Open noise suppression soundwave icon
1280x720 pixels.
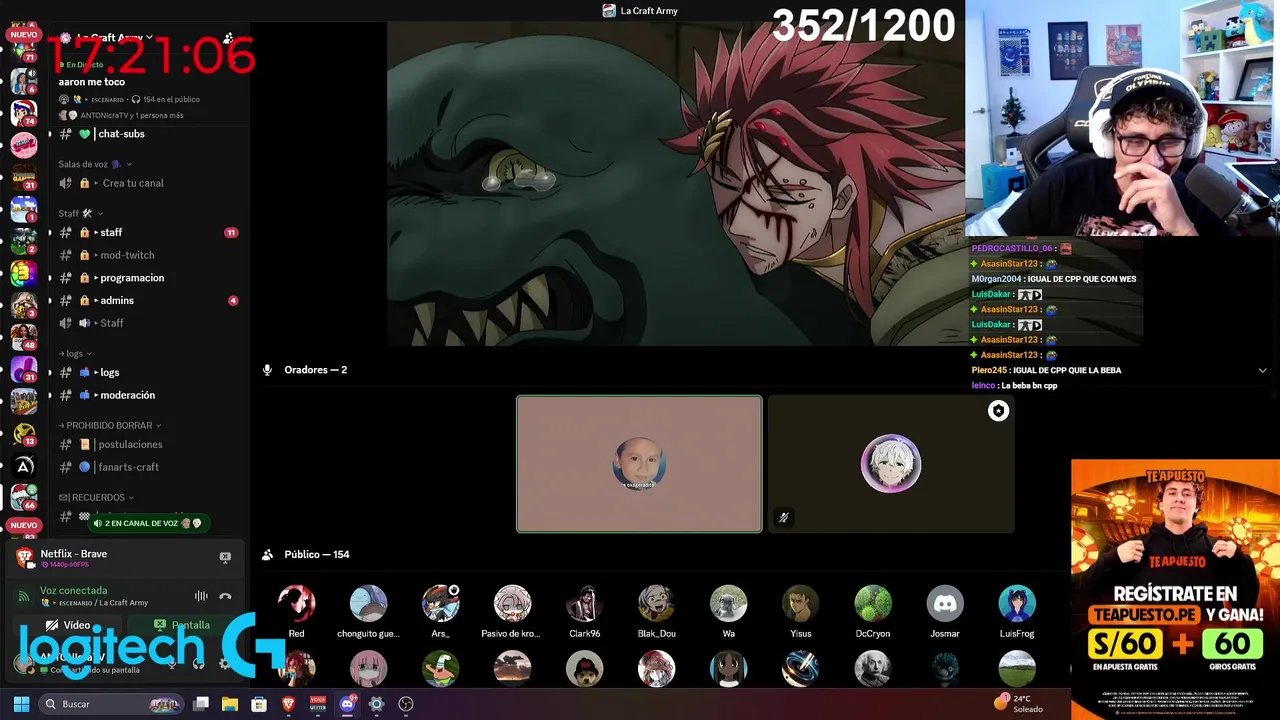pos(201,596)
